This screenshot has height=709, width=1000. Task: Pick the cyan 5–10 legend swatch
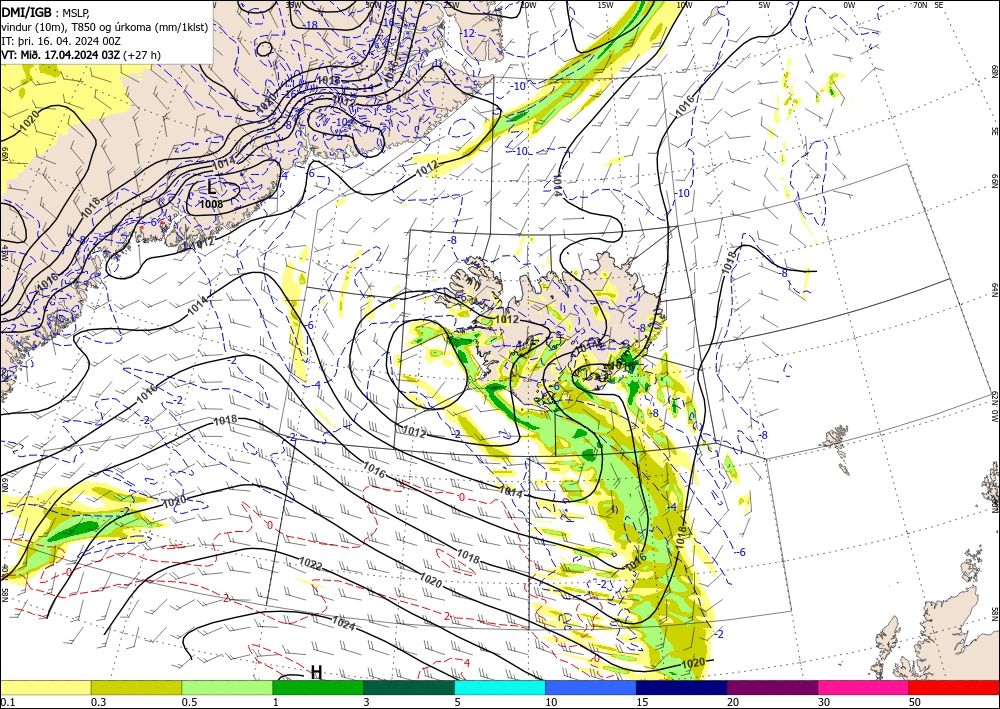click(x=500, y=687)
